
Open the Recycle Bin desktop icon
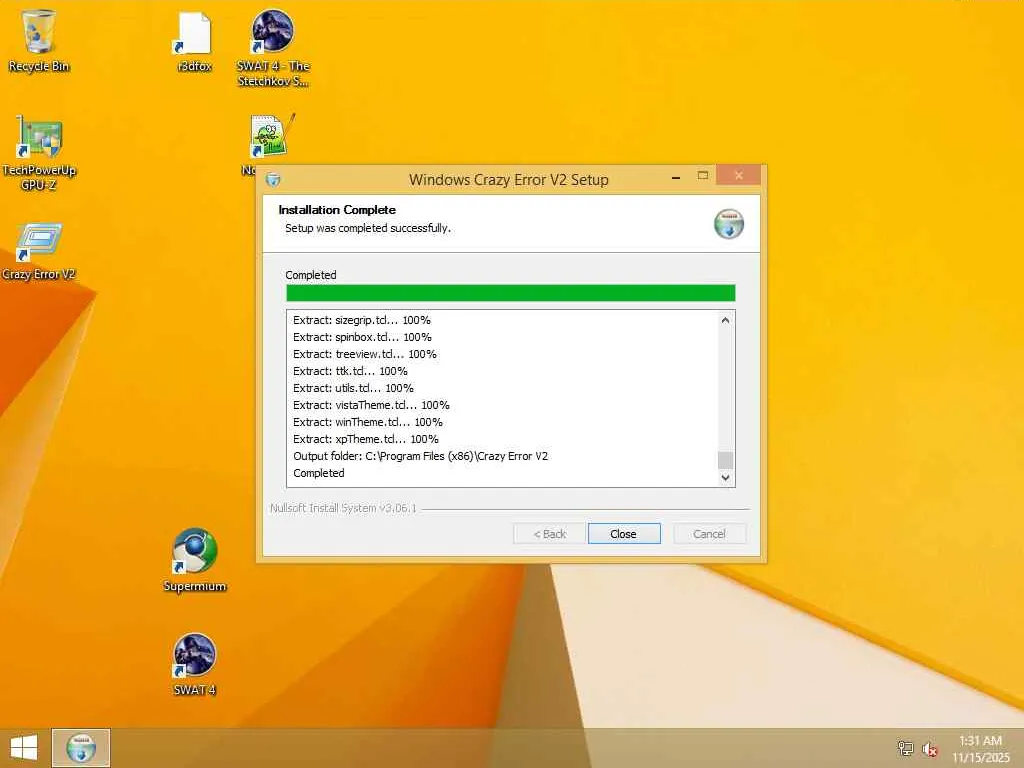click(x=39, y=40)
